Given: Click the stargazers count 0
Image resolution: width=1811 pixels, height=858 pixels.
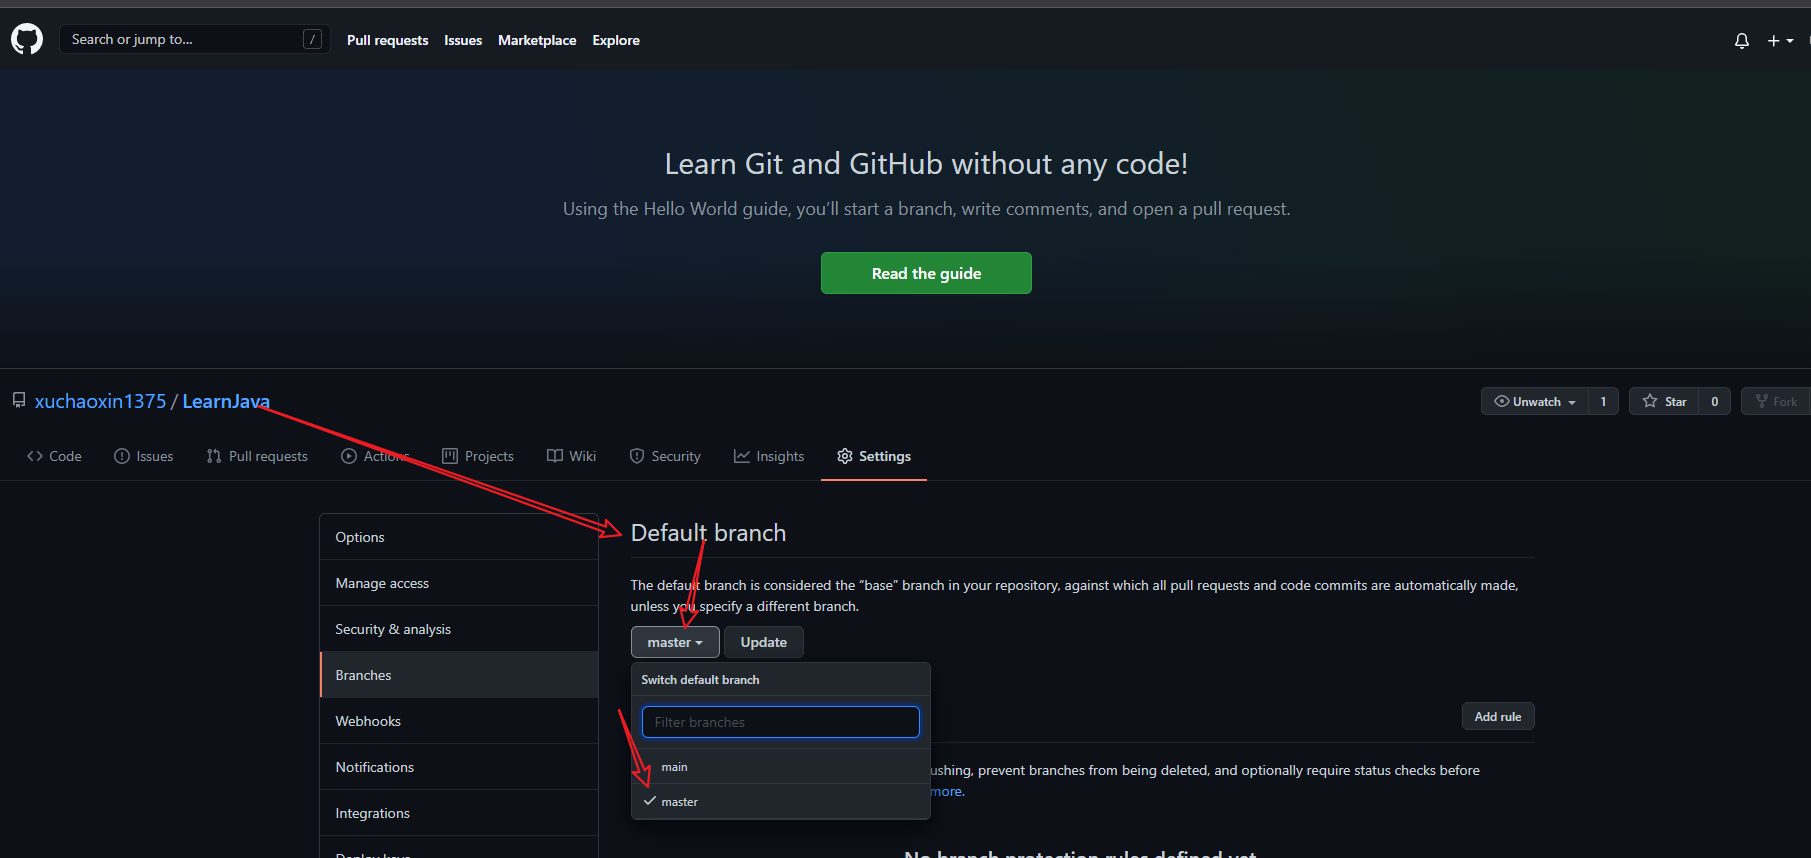Looking at the screenshot, I should (x=1715, y=401).
